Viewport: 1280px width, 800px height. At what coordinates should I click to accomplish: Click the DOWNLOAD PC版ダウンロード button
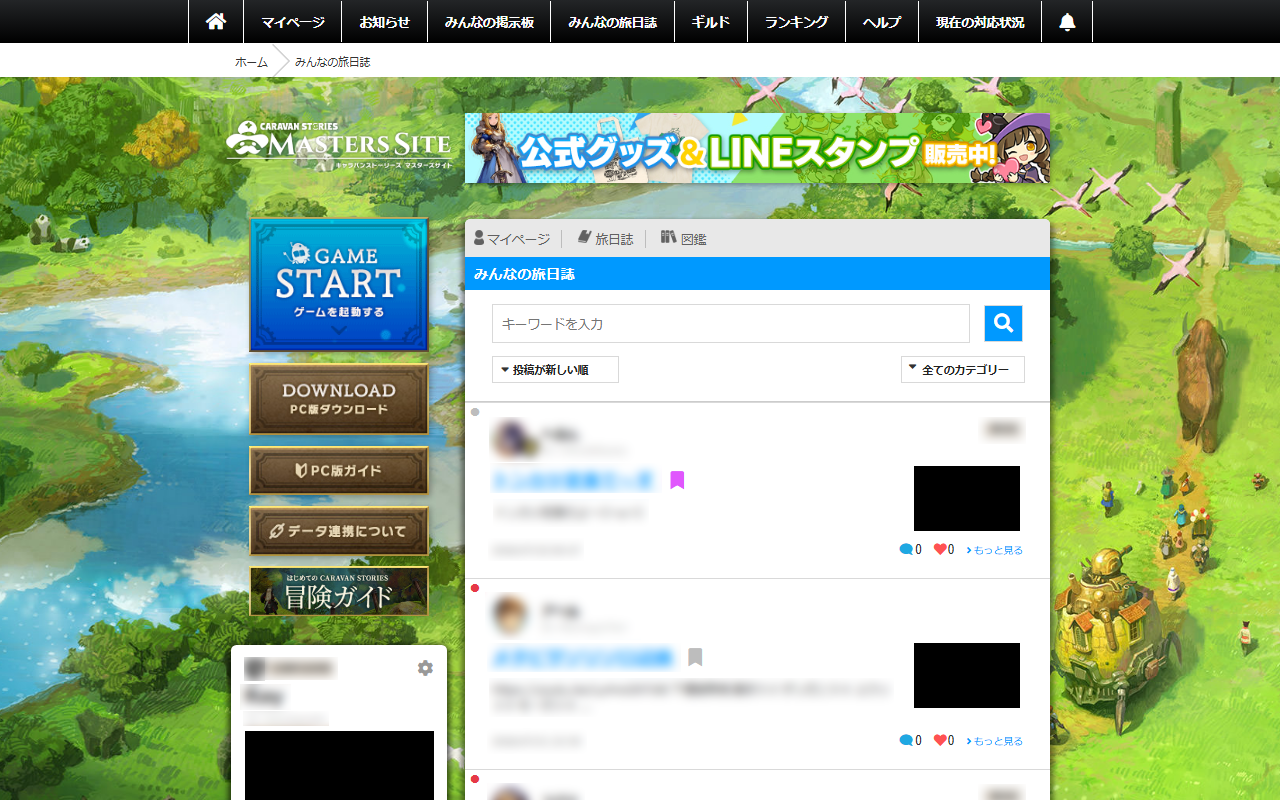(339, 399)
